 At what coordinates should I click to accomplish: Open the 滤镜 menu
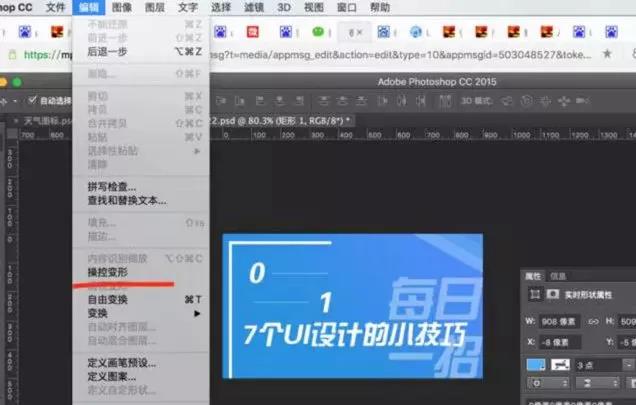point(254,7)
